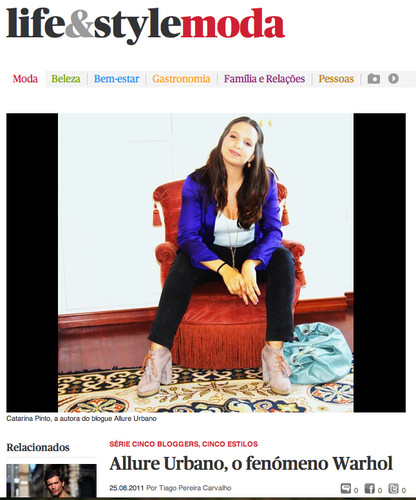
Task: Go to the Moda tab
Action: (25, 79)
